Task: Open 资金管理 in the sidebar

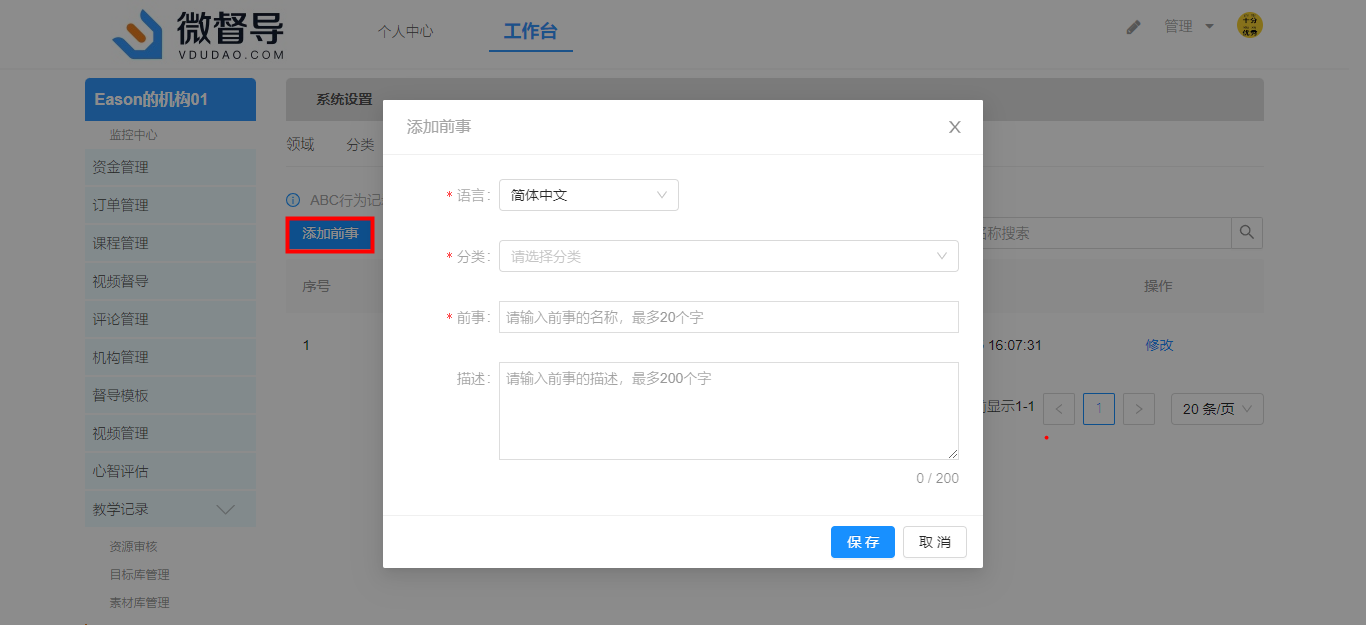Action: (x=170, y=167)
